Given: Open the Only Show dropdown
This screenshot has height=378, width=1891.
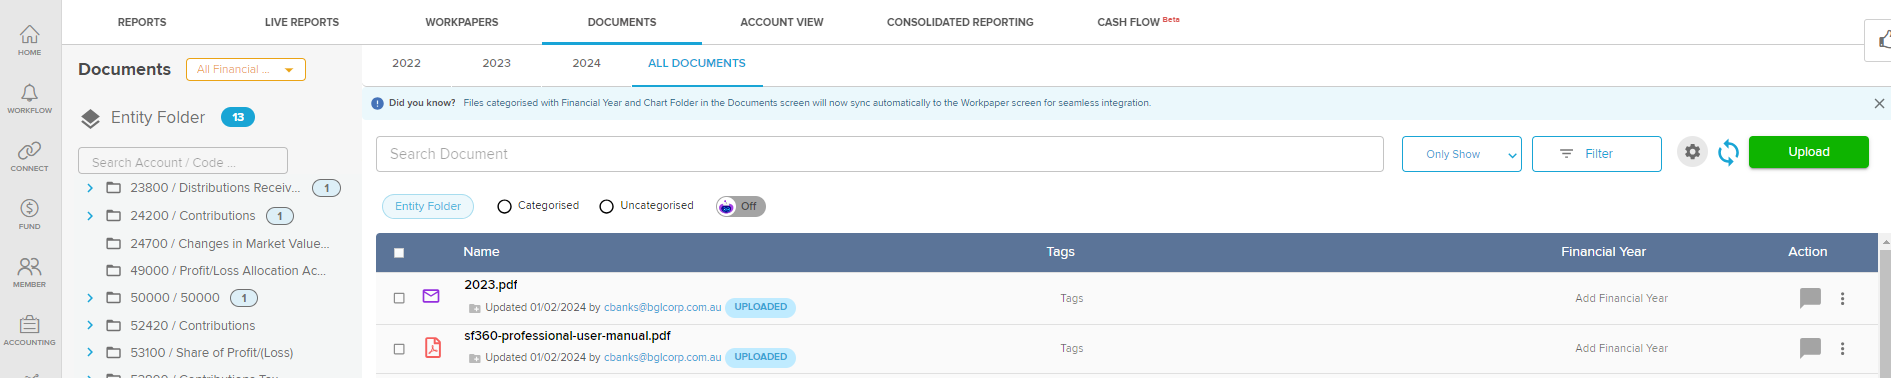Looking at the screenshot, I should pos(1461,154).
